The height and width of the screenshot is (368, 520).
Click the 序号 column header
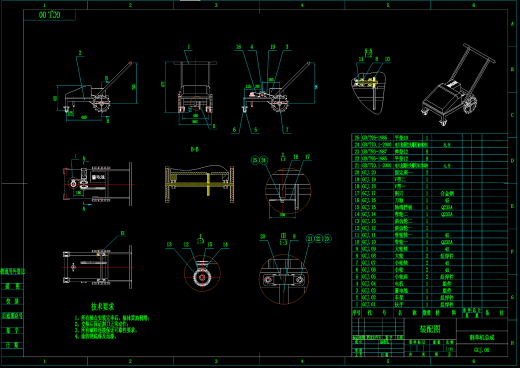pyautogui.click(x=357, y=313)
